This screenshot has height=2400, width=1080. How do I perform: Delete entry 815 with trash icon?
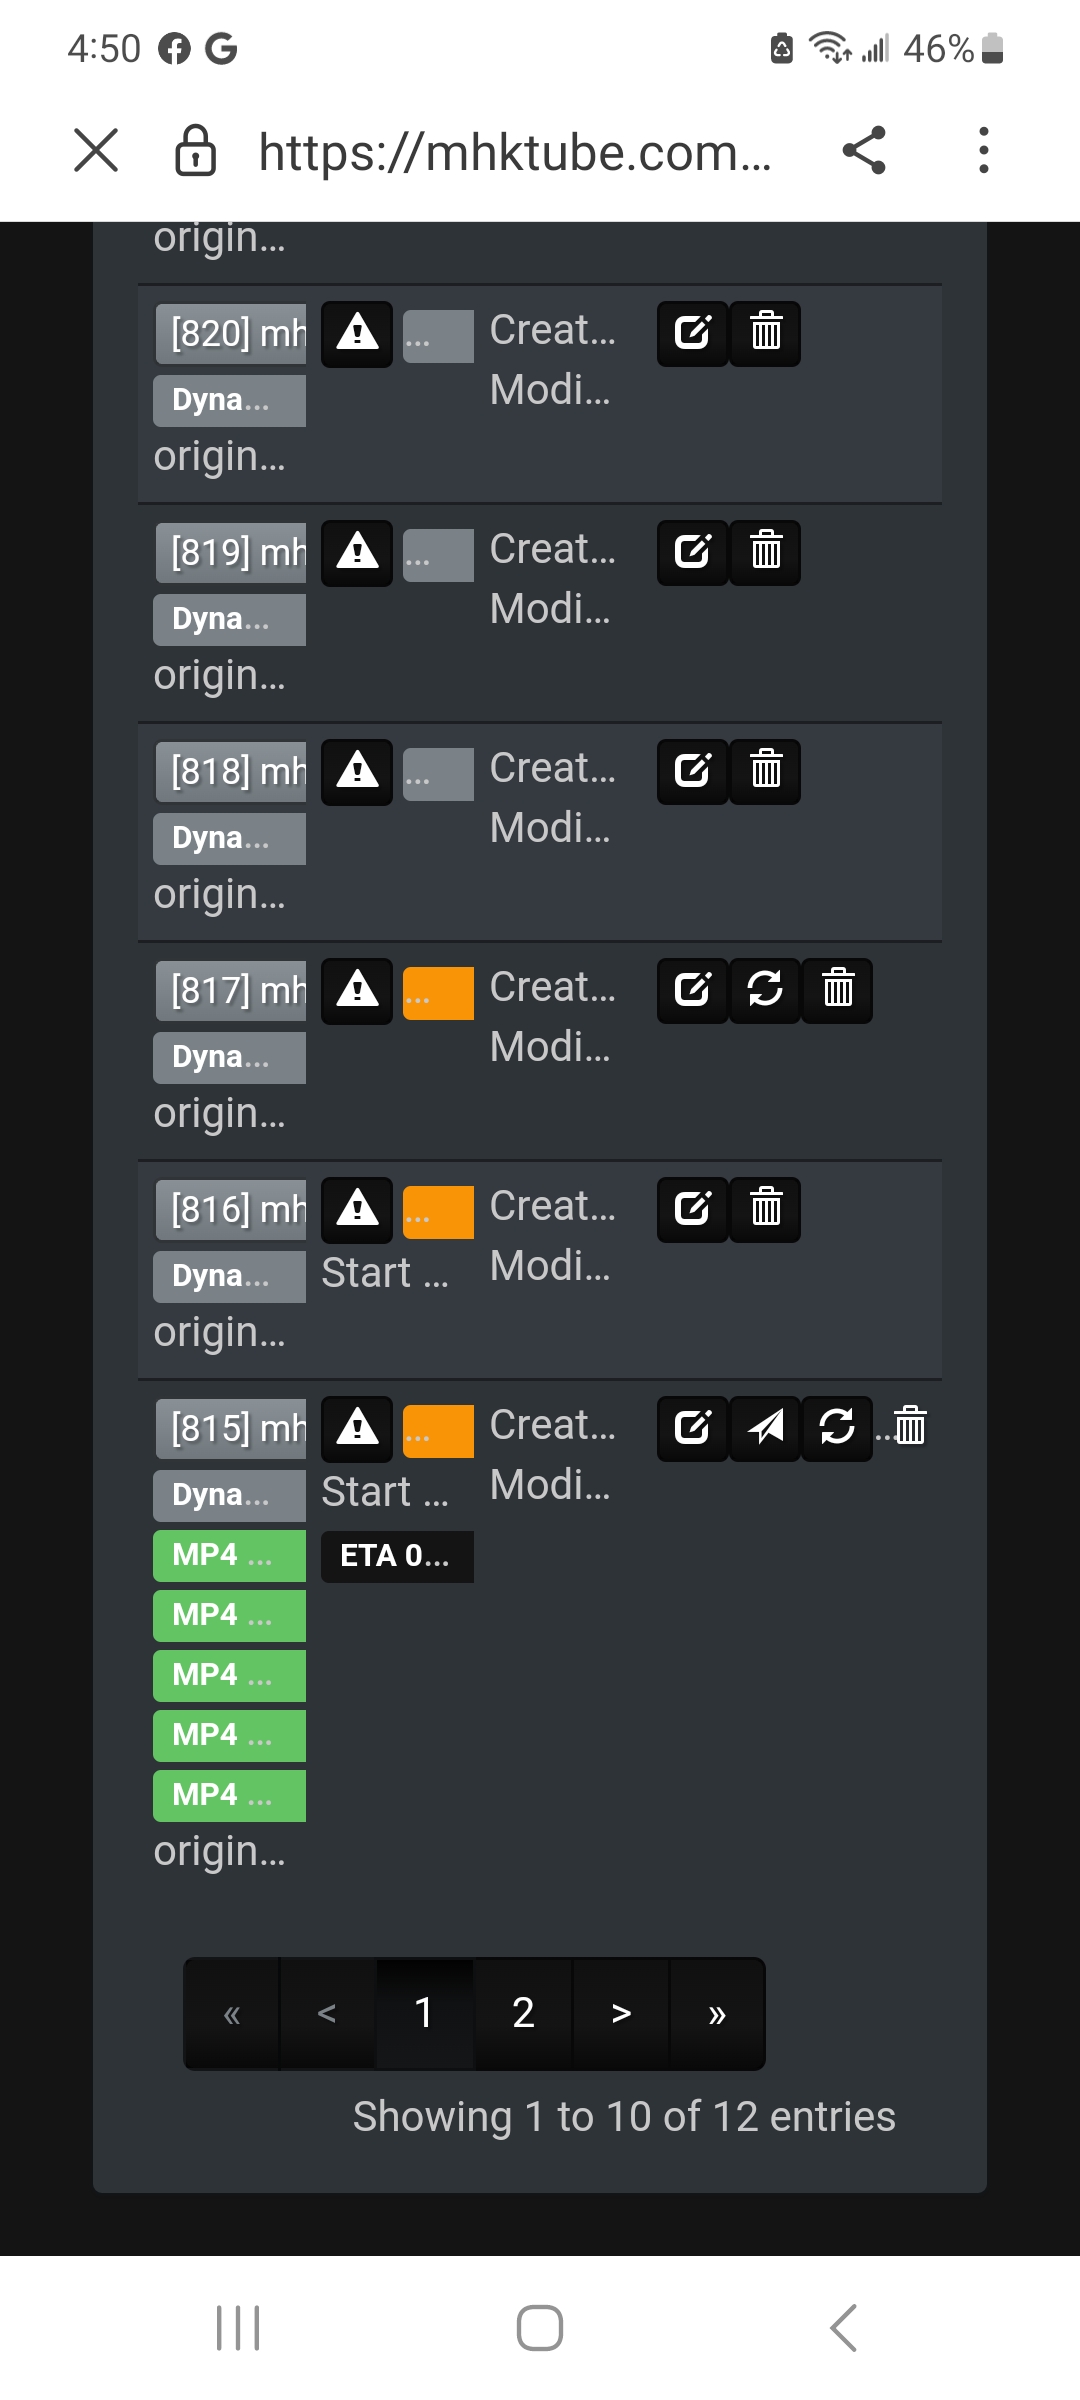click(909, 1427)
